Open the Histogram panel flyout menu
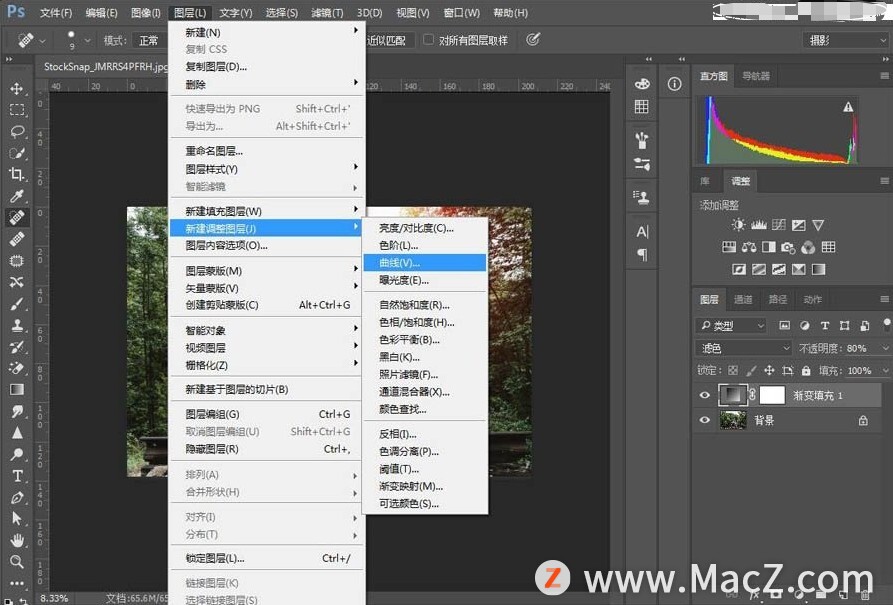Image resolution: width=893 pixels, height=605 pixels. (x=884, y=76)
